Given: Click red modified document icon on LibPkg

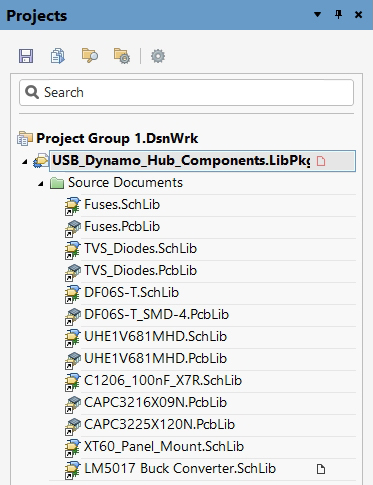Looking at the screenshot, I should tap(321, 161).
